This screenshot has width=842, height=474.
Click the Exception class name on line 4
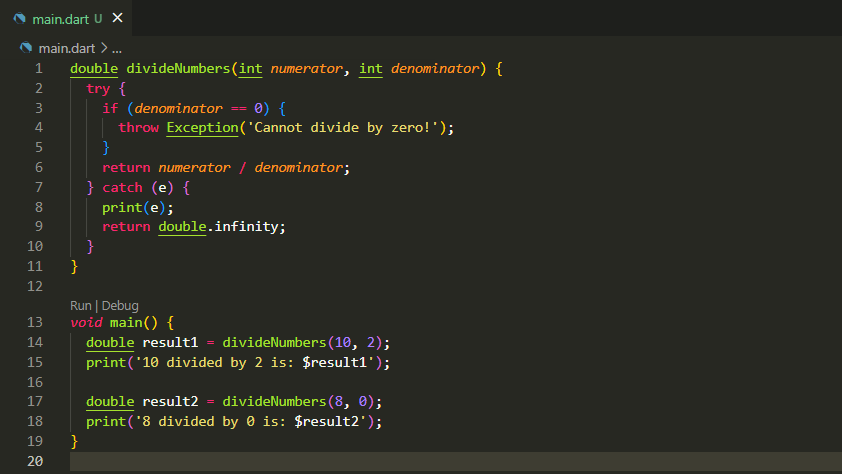pos(202,128)
